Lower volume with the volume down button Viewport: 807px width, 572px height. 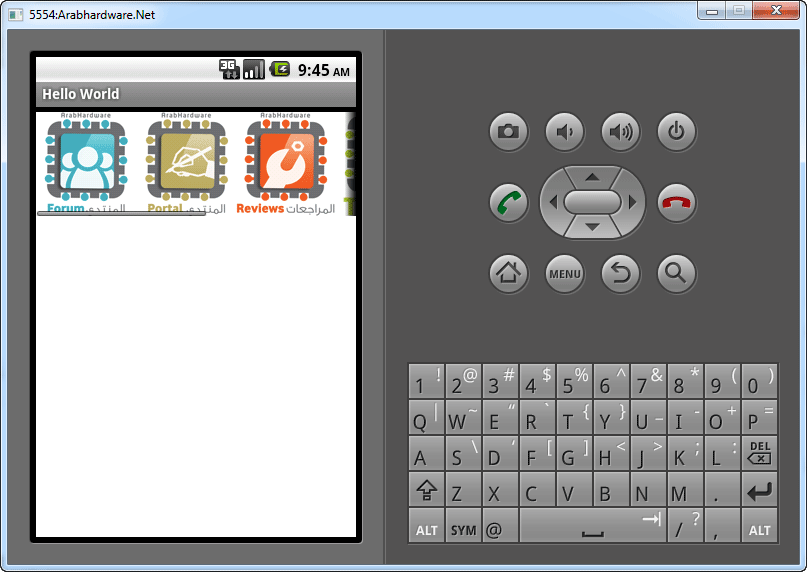(565, 132)
